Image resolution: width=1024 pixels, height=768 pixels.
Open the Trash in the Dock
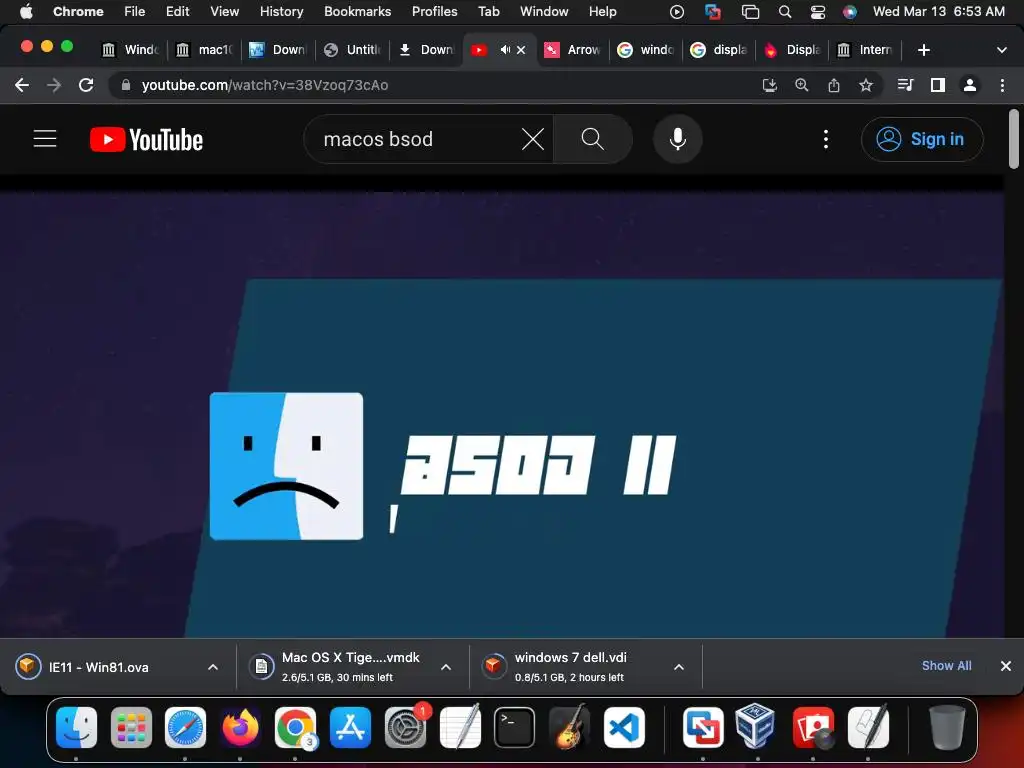click(947, 727)
